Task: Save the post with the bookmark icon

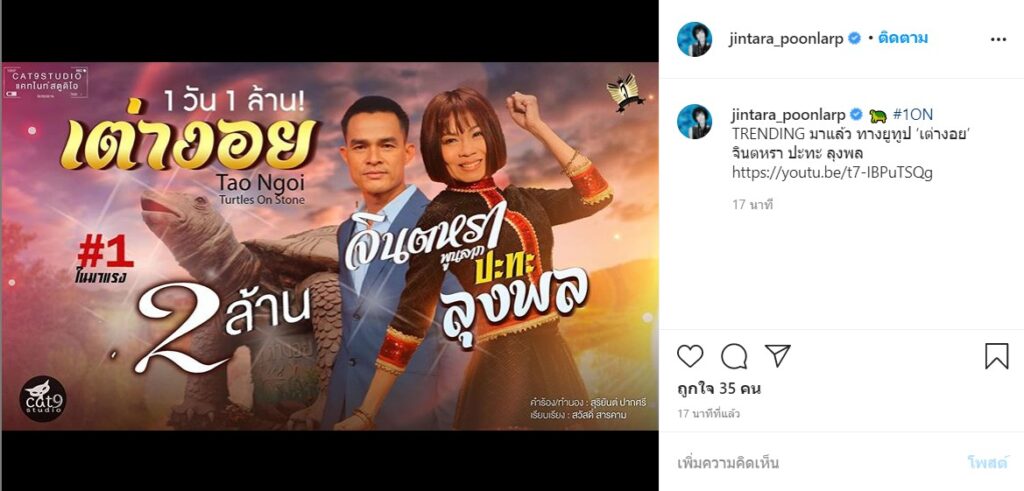Action: coord(997,356)
